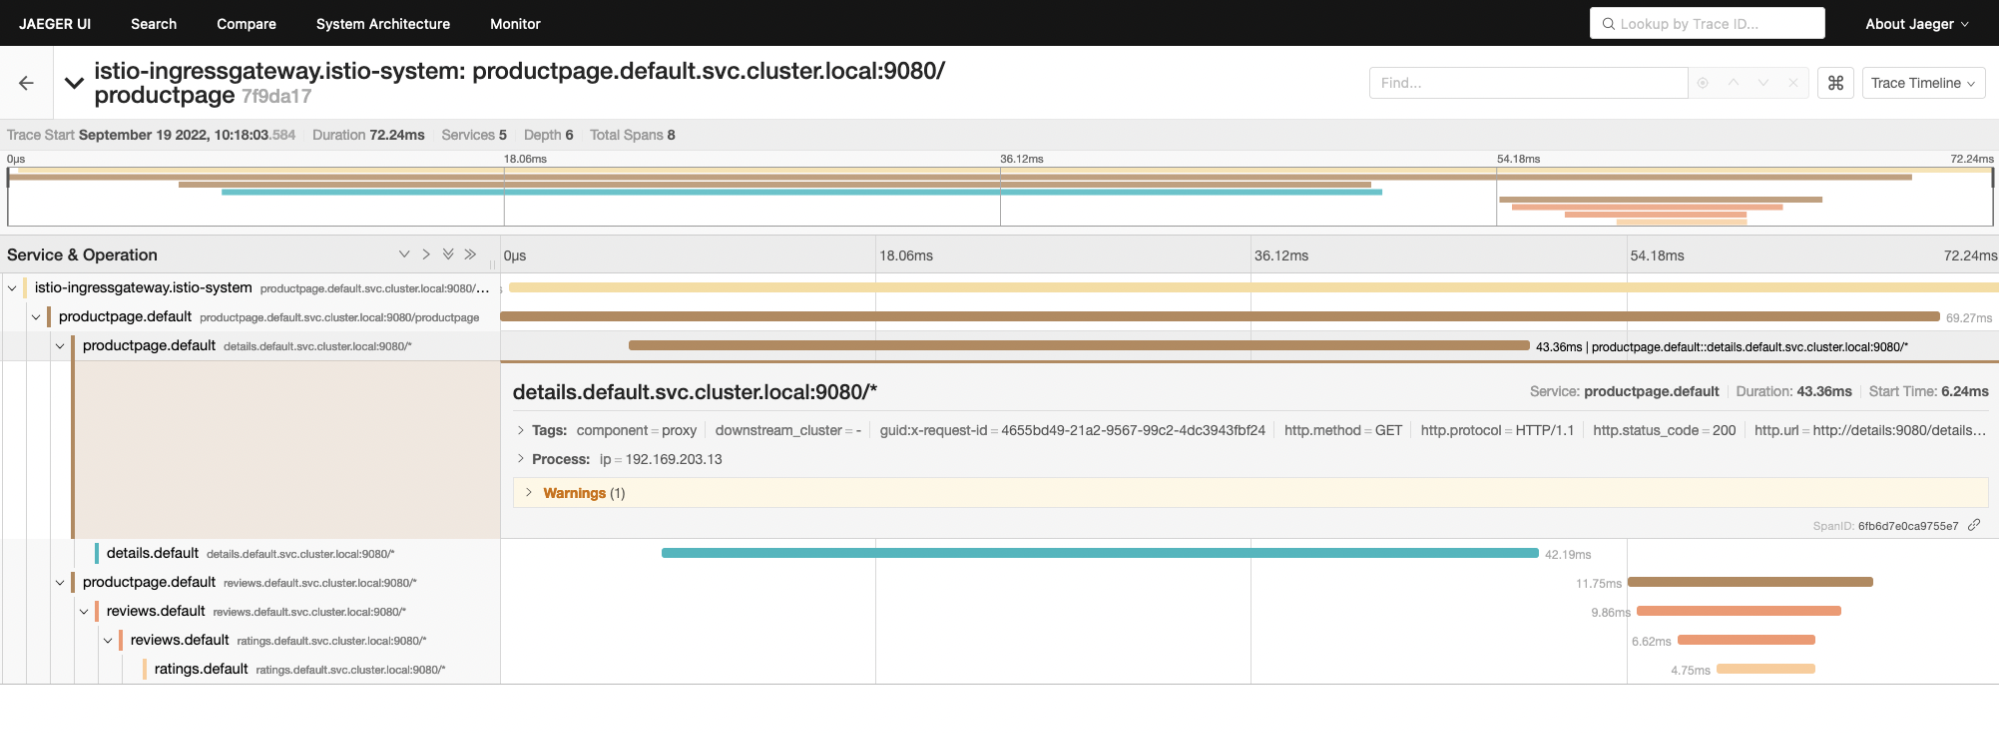Viewport: 1999px width, 733px height.
Task: Click the SpanID 6fb6d7e0ca9755e7 text
Action: (x=1908, y=526)
